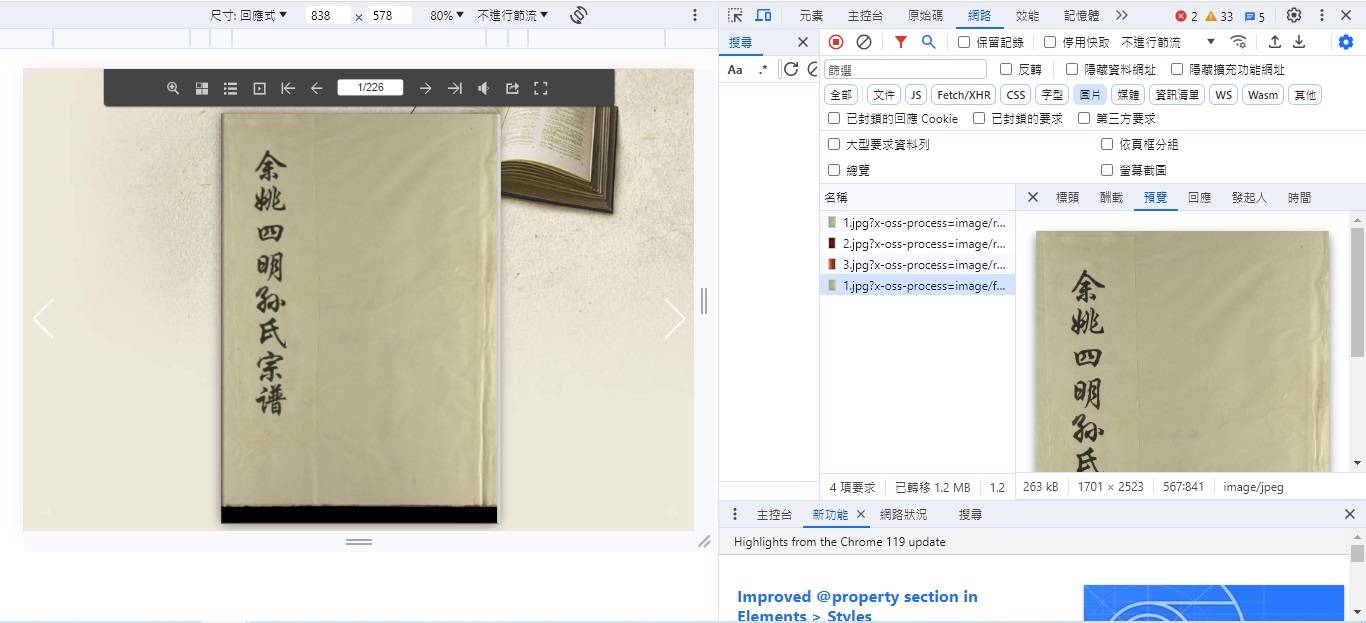Click the share icon in viewer toolbar
1366x623 pixels.
(512, 88)
